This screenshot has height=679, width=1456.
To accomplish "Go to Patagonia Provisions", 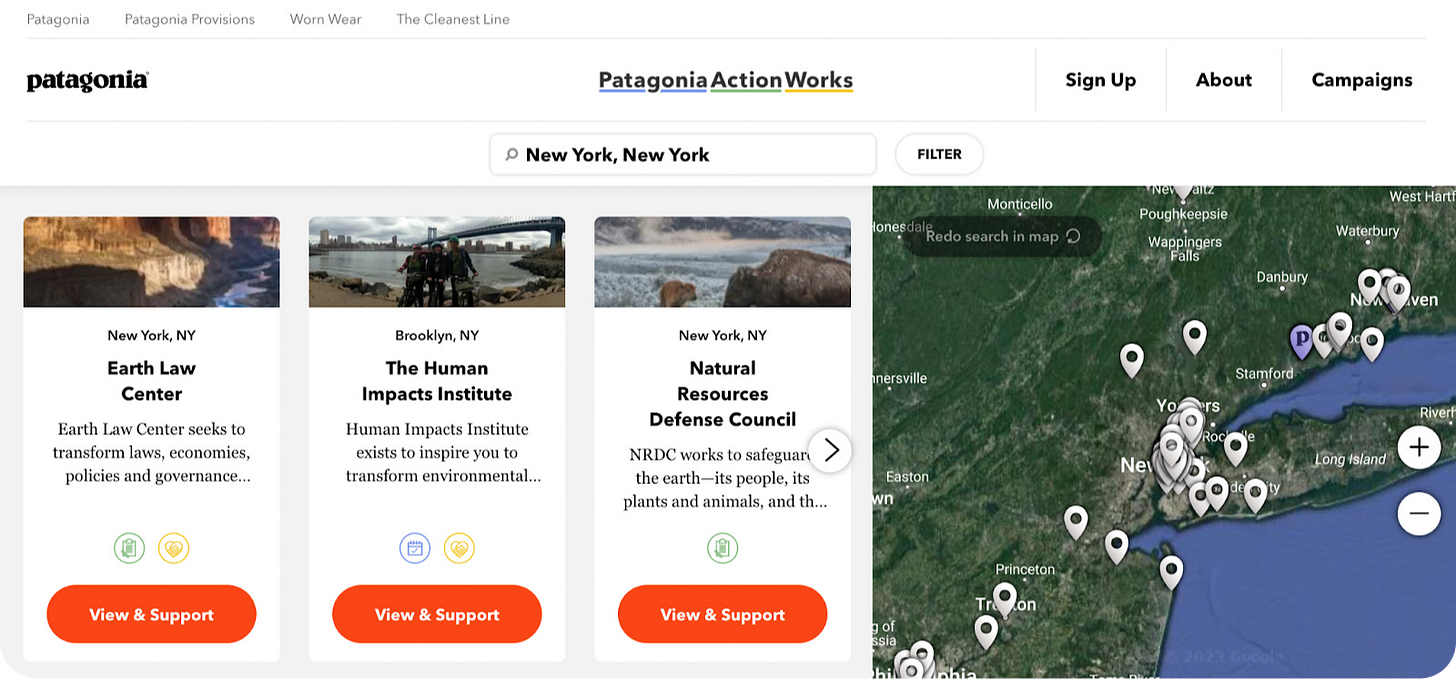I will click(x=190, y=19).
